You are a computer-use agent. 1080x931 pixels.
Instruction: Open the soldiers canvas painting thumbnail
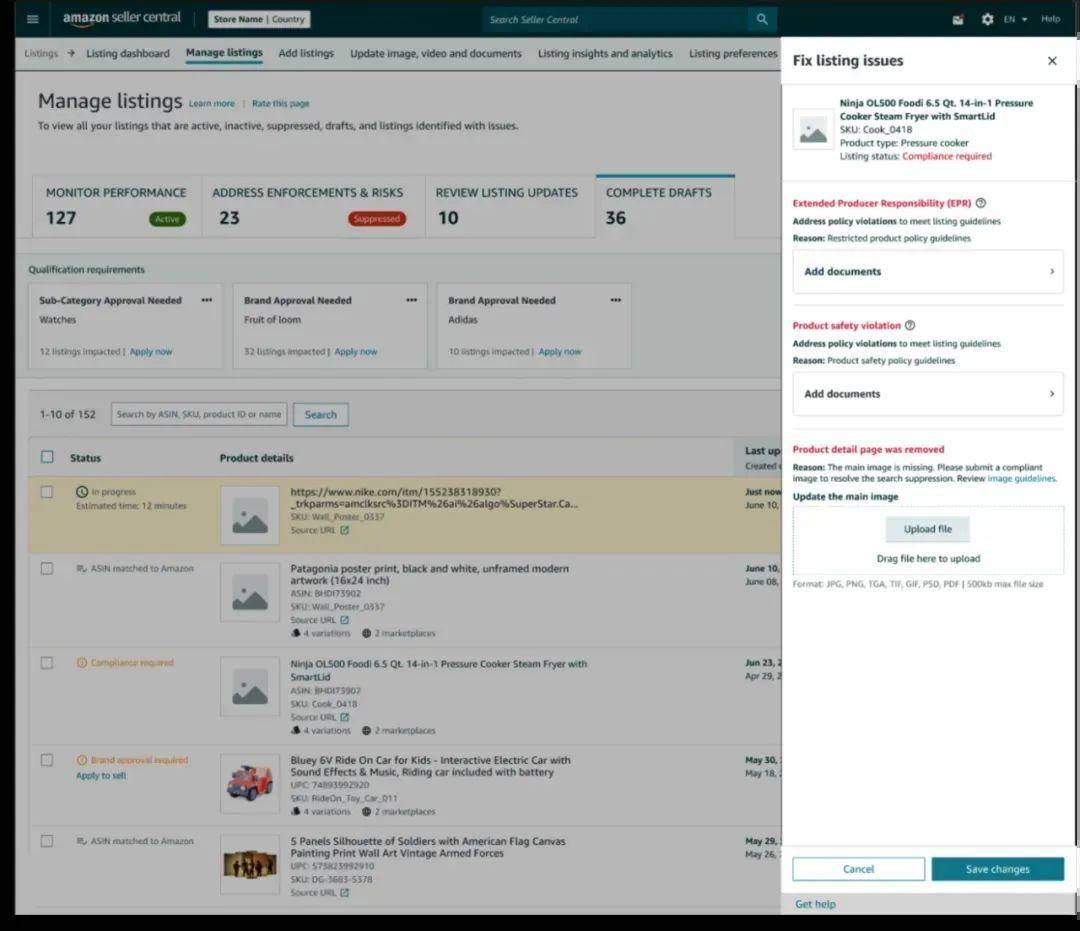click(250, 864)
